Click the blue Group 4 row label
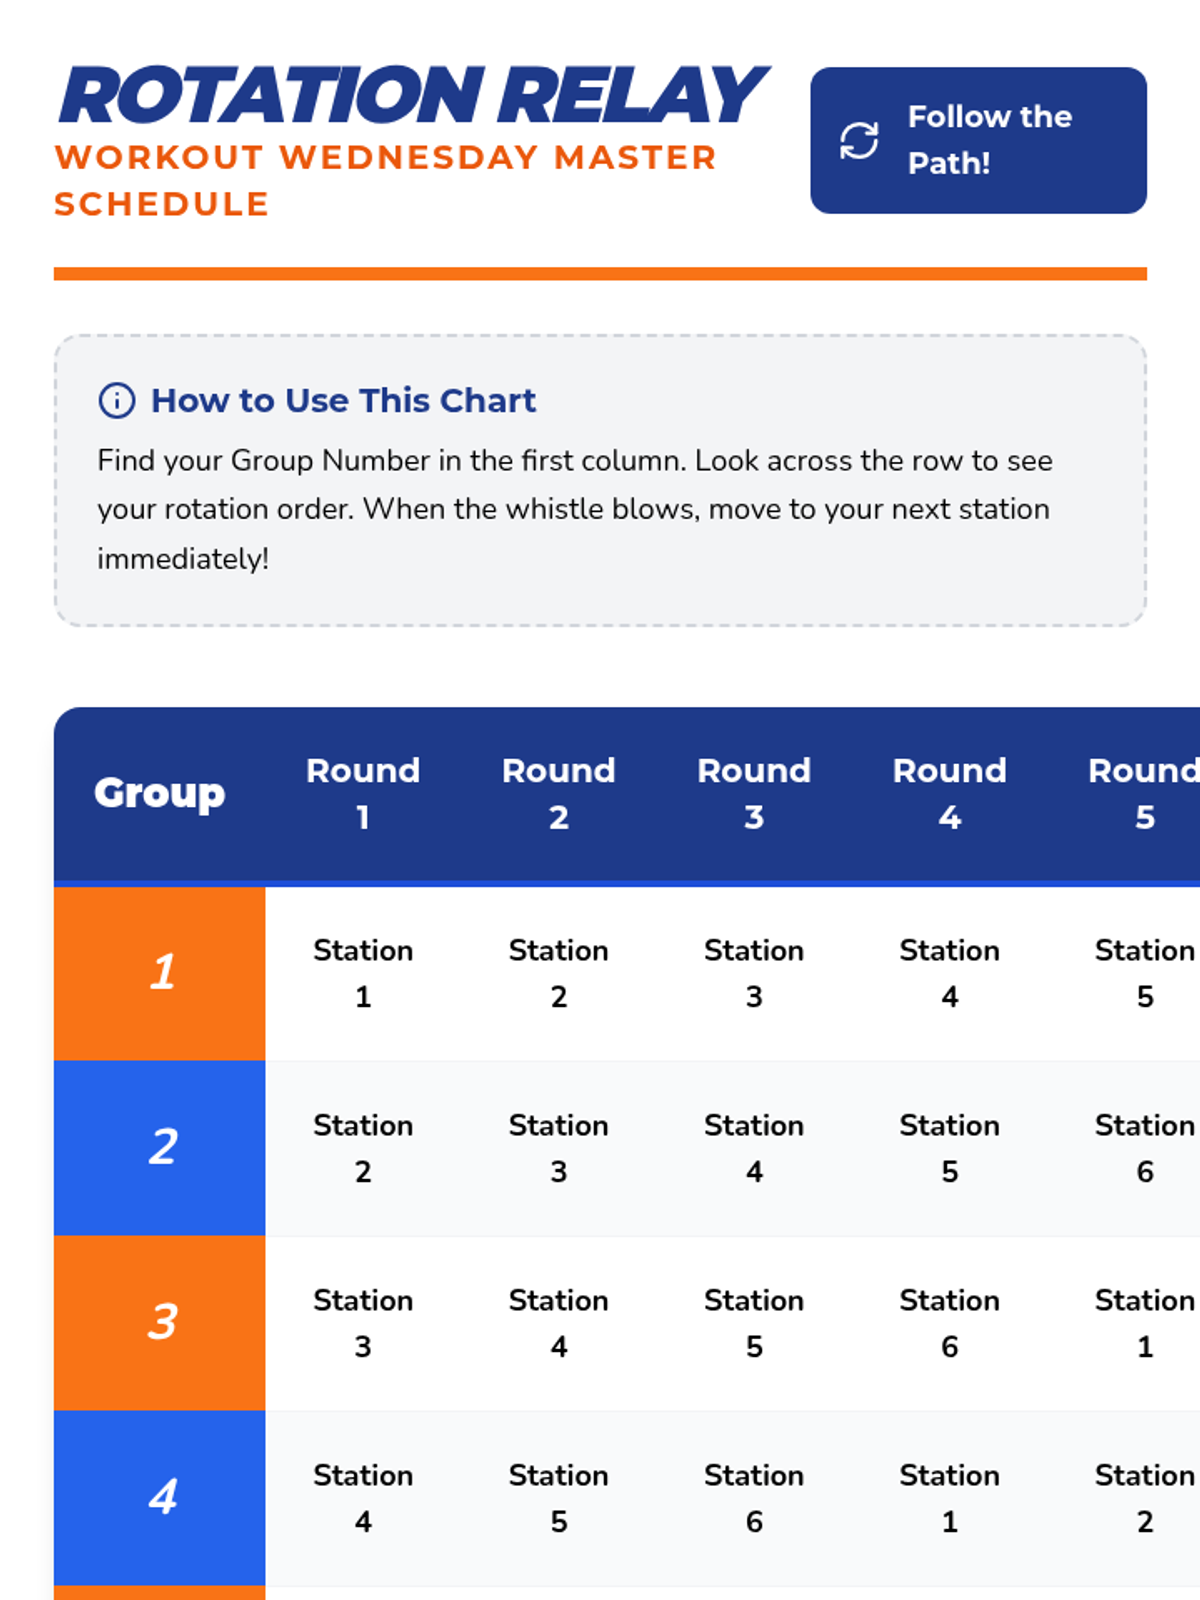The image size is (1200, 1600). click(160, 1498)
